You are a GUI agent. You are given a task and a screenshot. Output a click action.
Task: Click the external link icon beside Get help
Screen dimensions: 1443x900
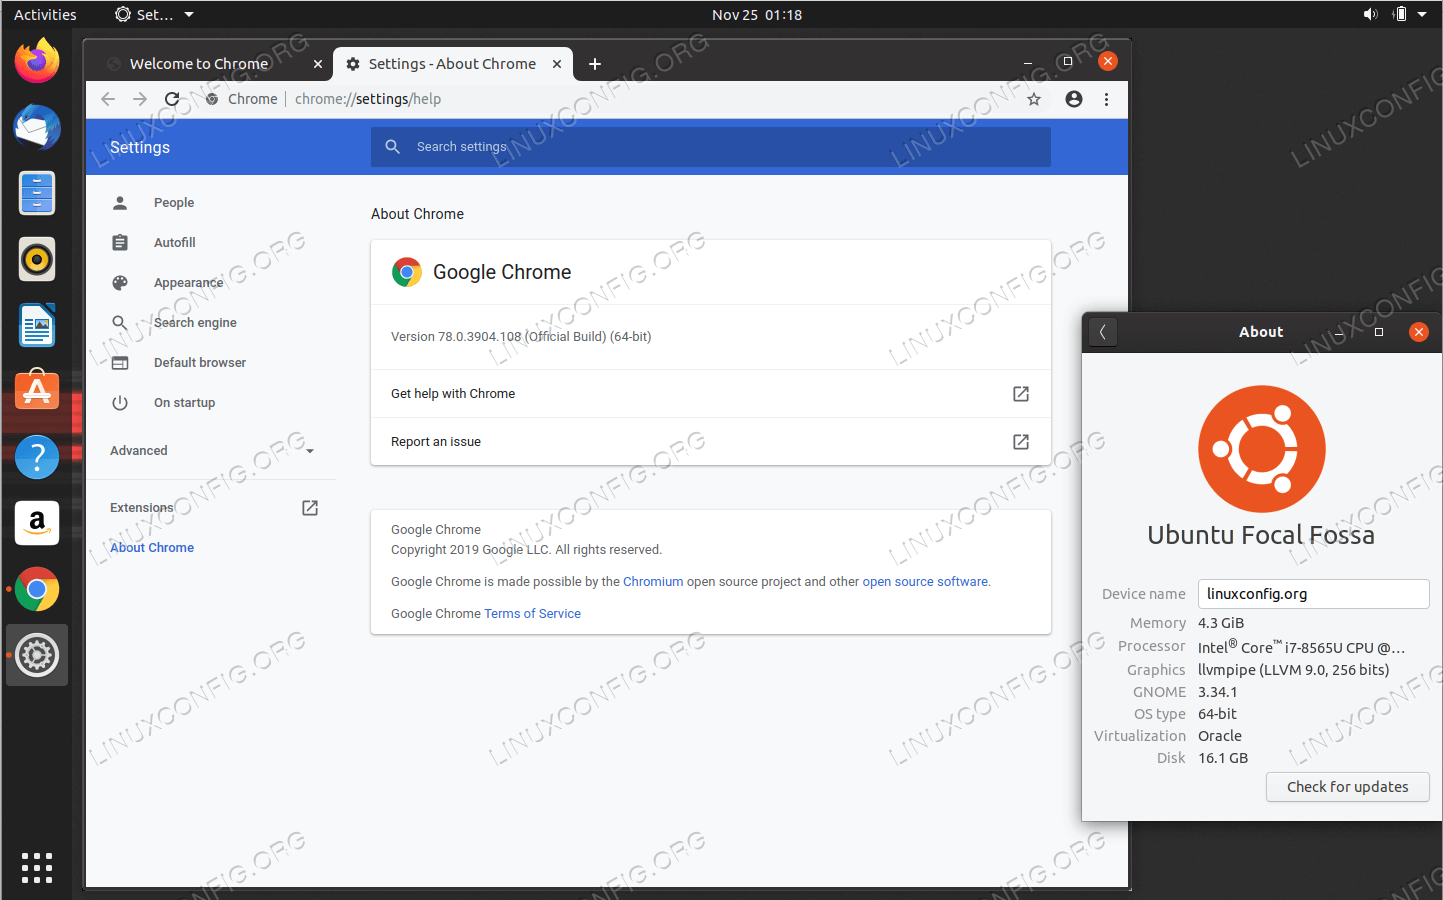click(x=1021, y=394)
